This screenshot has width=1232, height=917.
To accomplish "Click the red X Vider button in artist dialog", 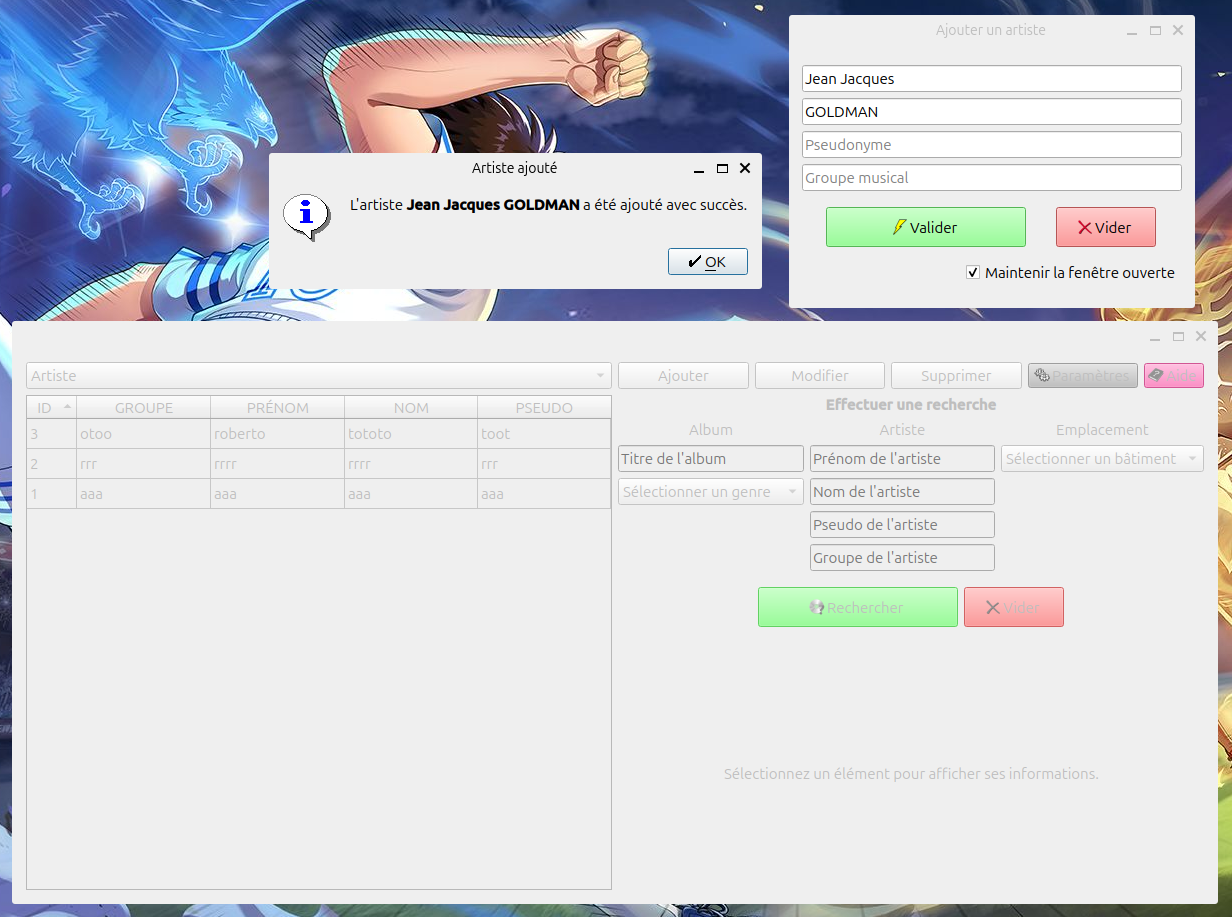I will (1105, 227).
